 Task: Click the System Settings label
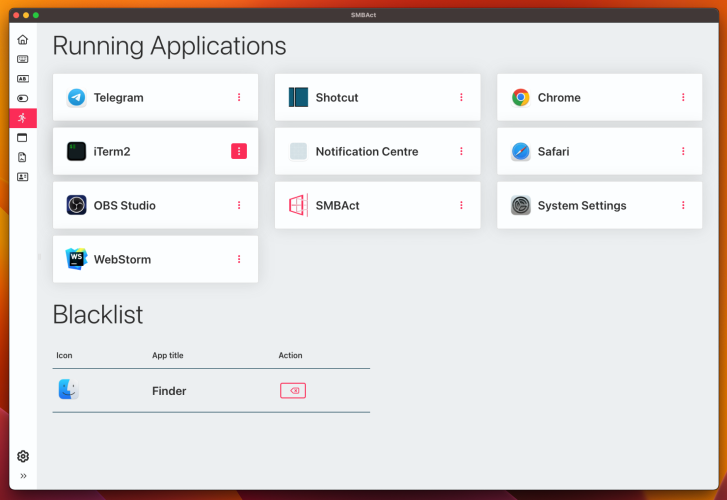tap(582, 205)
